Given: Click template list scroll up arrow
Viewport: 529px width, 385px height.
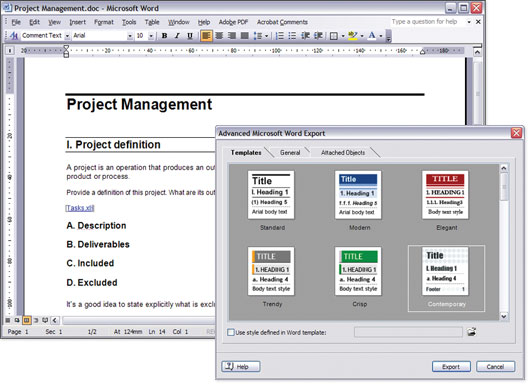Looking at the screenshot, I should point(504,168).
